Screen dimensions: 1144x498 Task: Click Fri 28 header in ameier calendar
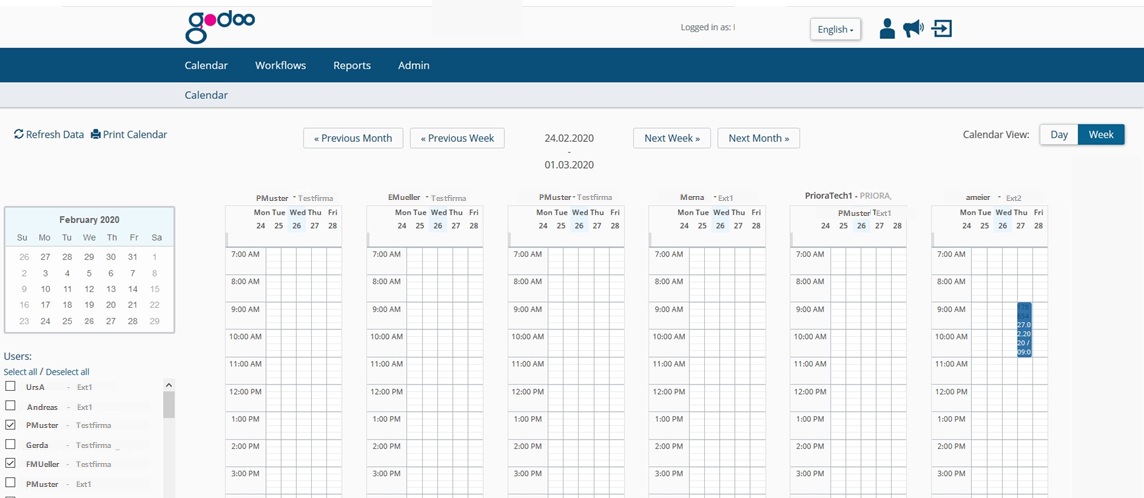coord(1039,219)
